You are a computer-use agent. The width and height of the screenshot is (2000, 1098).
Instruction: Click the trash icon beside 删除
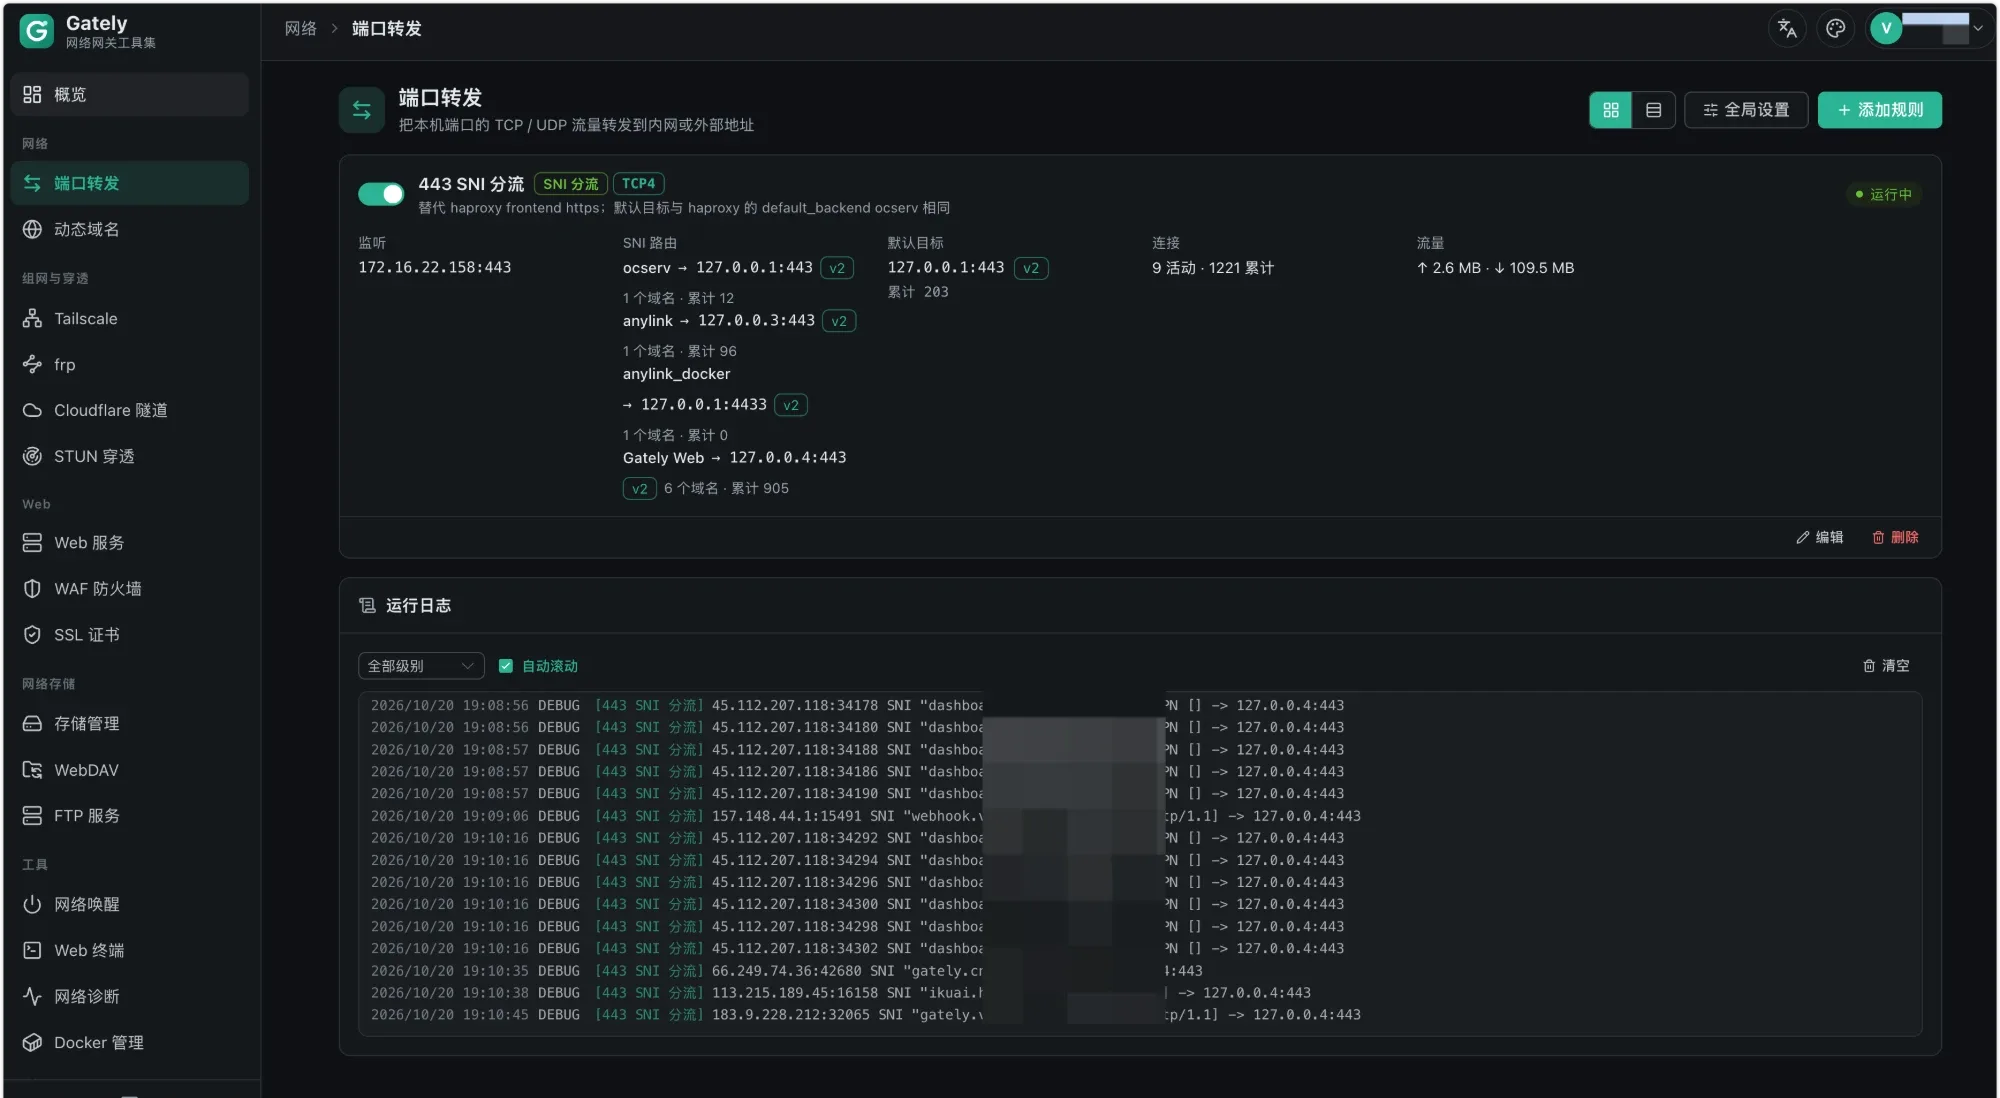1878,538
